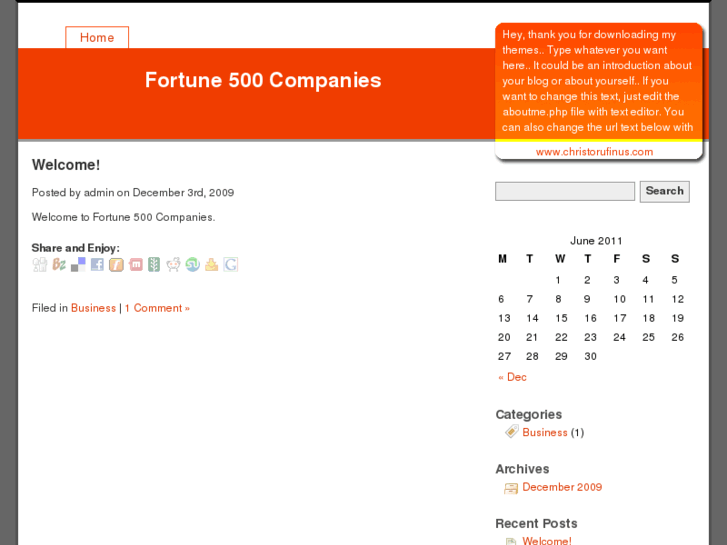
Task: Open the Business category under Filed in
Action: (x=93, y=308)
